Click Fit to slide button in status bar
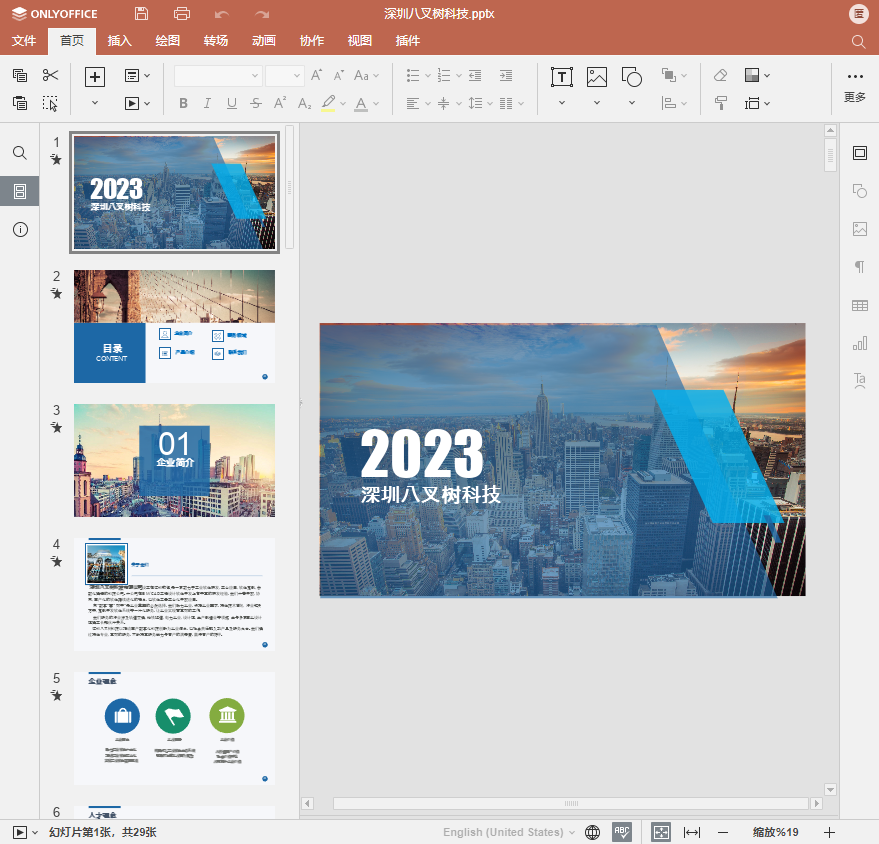 [x=661, y=832]
